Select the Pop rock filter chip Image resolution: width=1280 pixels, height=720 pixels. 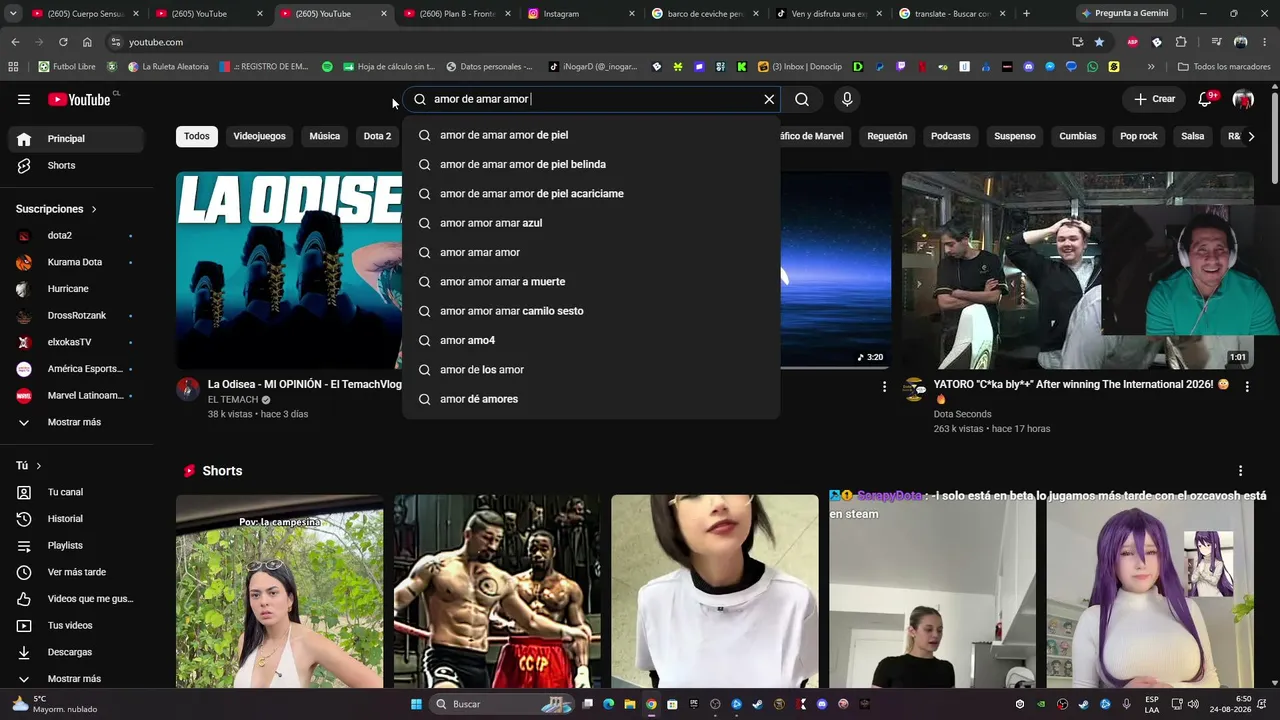pyautogui.click(x=1139, y=136)
